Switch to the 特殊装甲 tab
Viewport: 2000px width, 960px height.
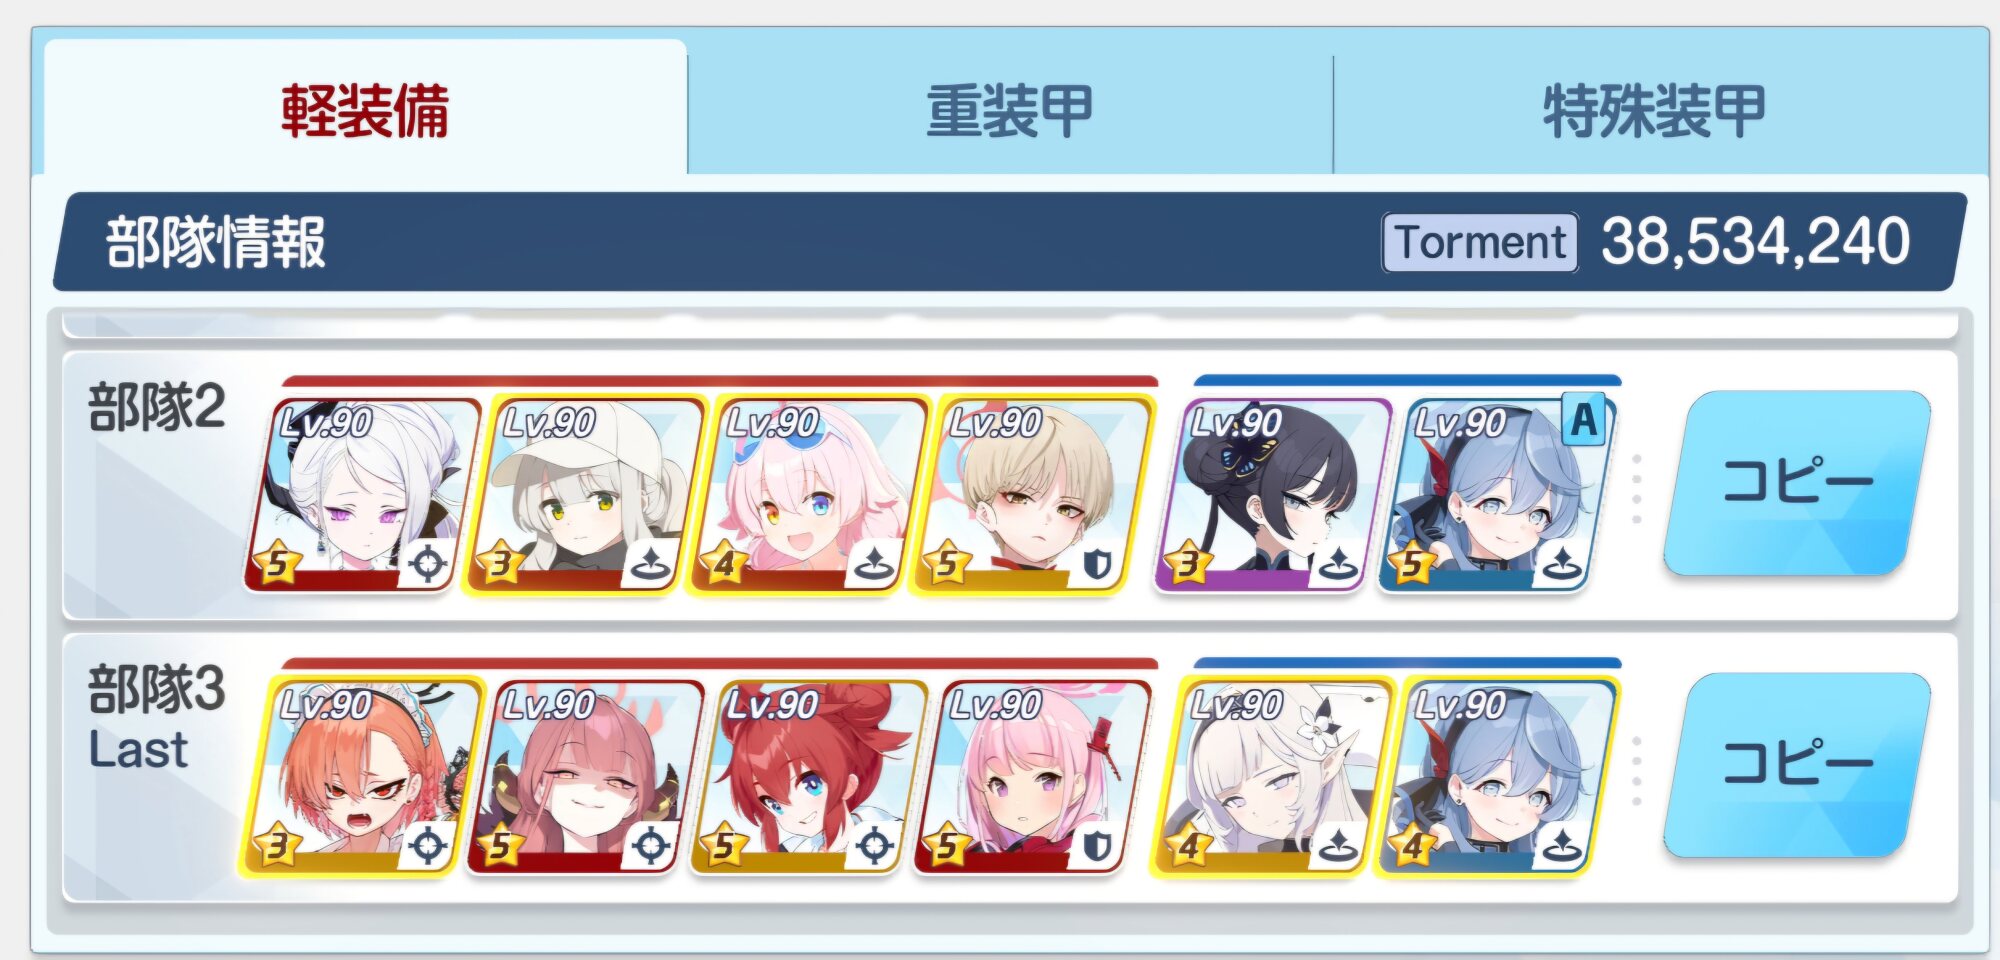pyautogui.click(x=1655, y=110)
